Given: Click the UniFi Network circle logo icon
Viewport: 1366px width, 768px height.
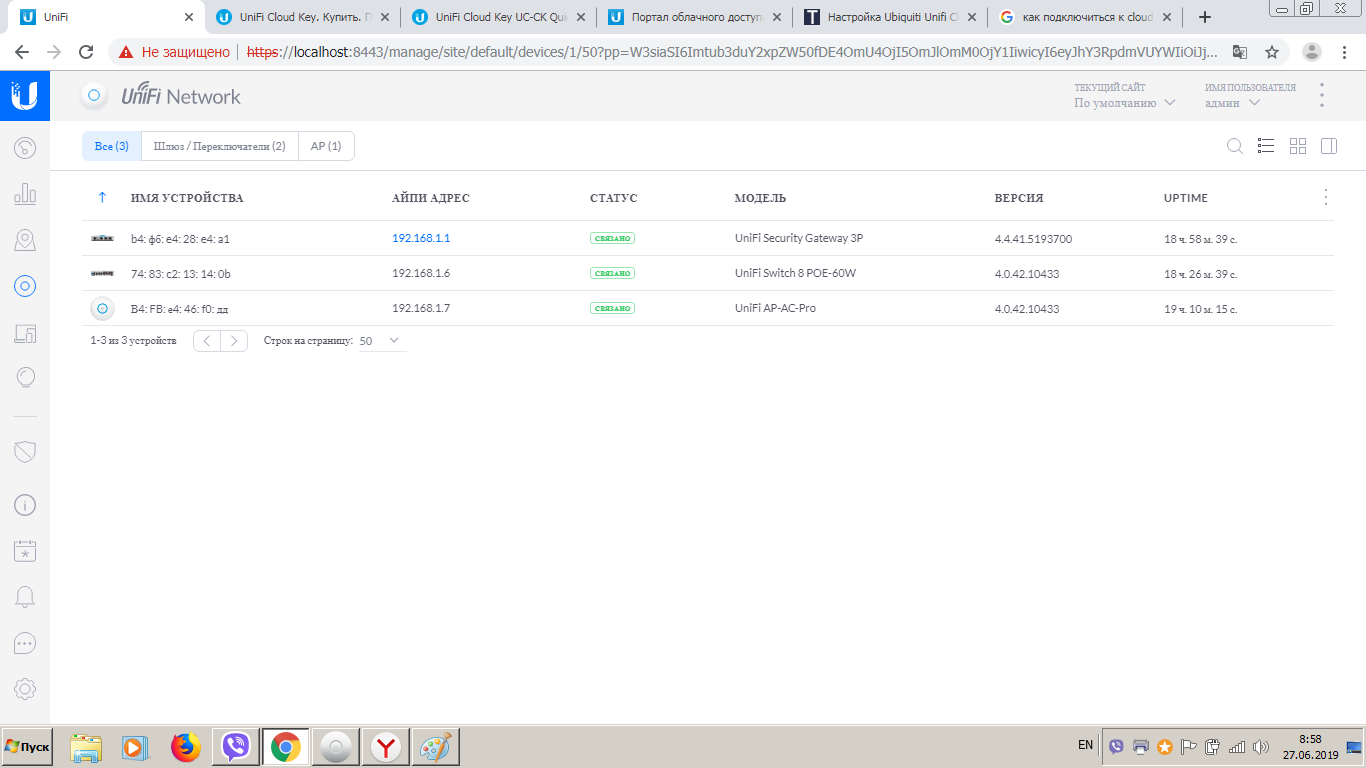Looking at the screenshot, I should tap(94, 96).
